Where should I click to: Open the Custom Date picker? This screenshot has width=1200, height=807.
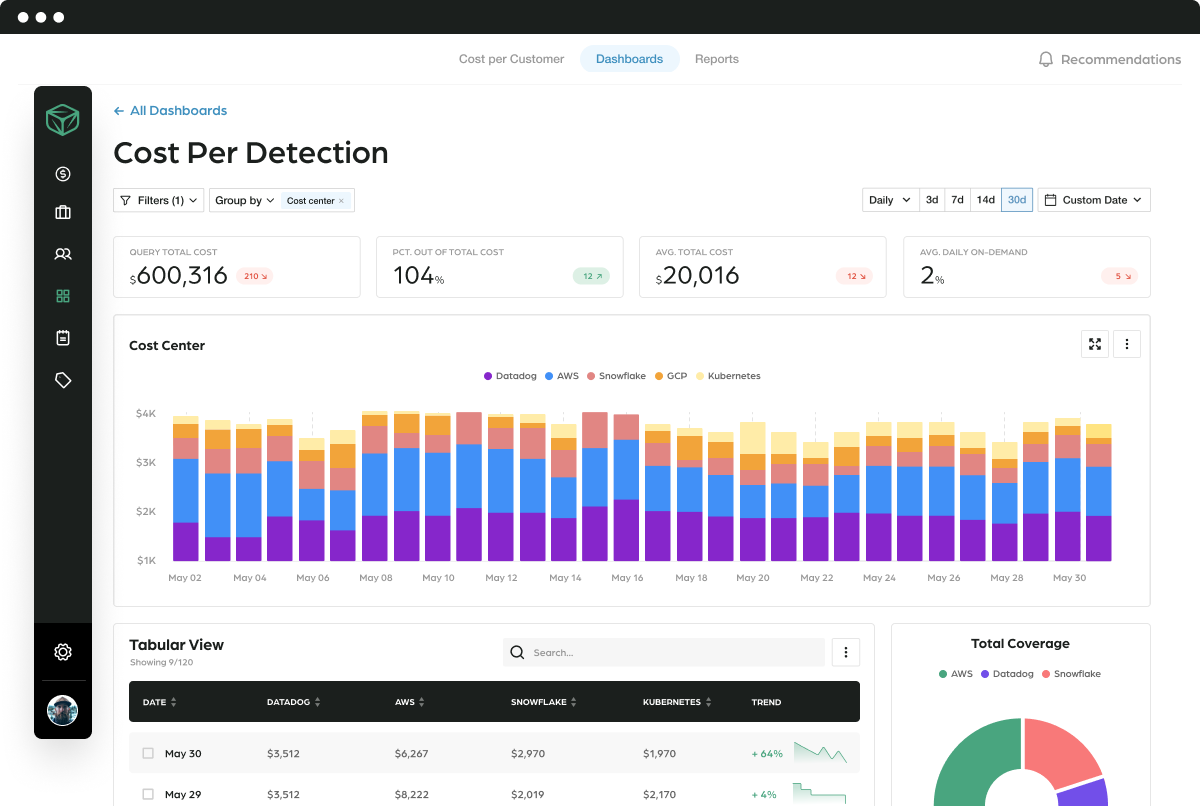tap(1094, 200)
